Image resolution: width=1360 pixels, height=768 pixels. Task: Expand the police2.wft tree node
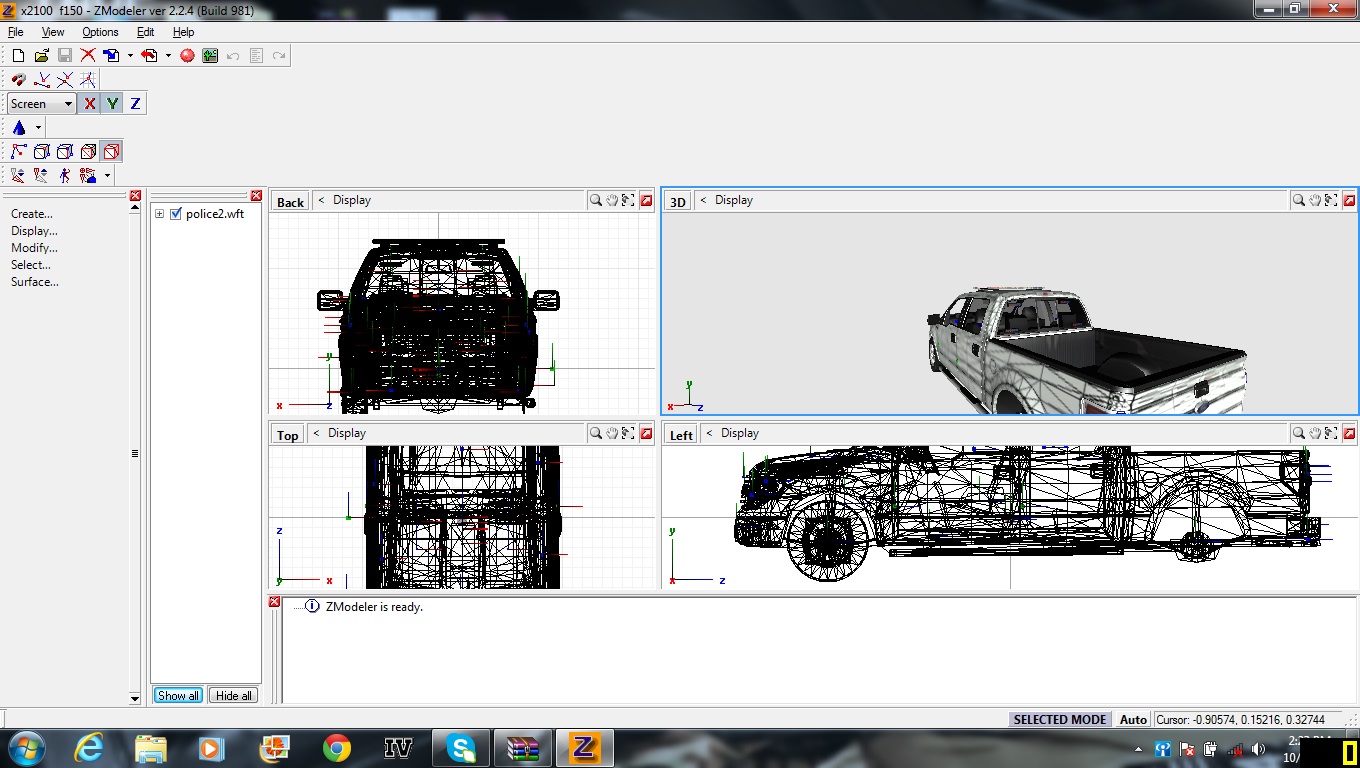tap(159, 214)
